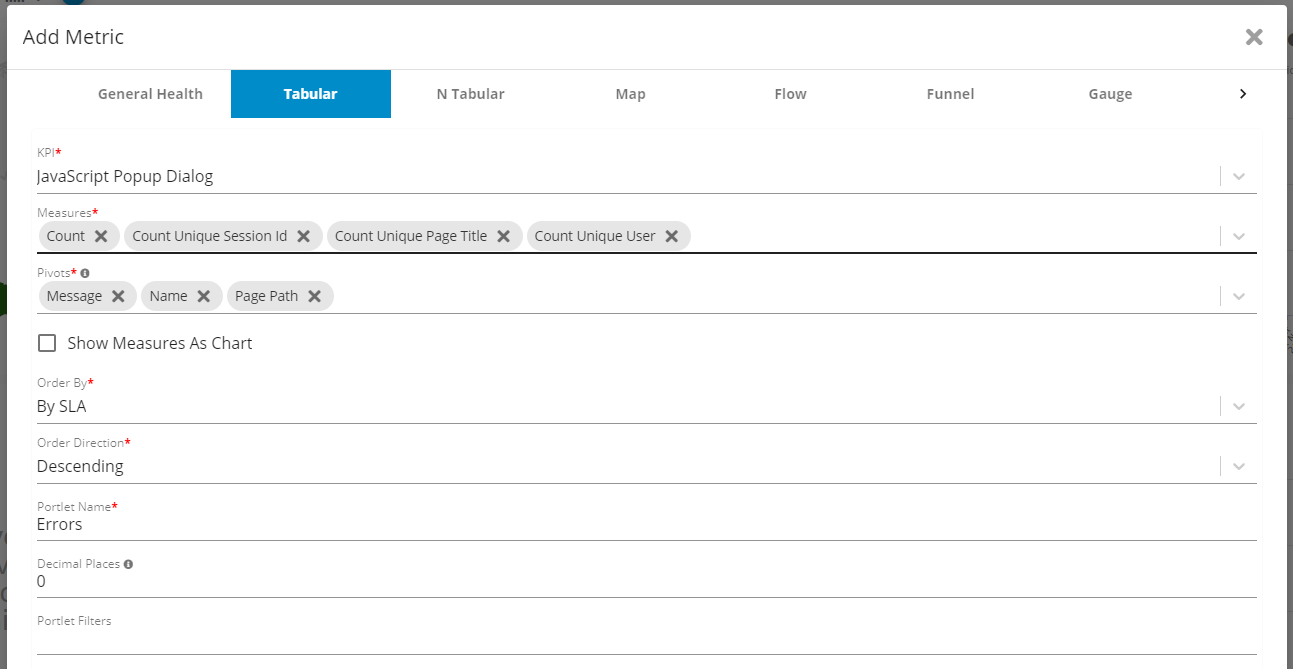1293x669 pixels.
Task: Click the Pivots info icon
Action: pyautogui.click(x=85, y=273)
